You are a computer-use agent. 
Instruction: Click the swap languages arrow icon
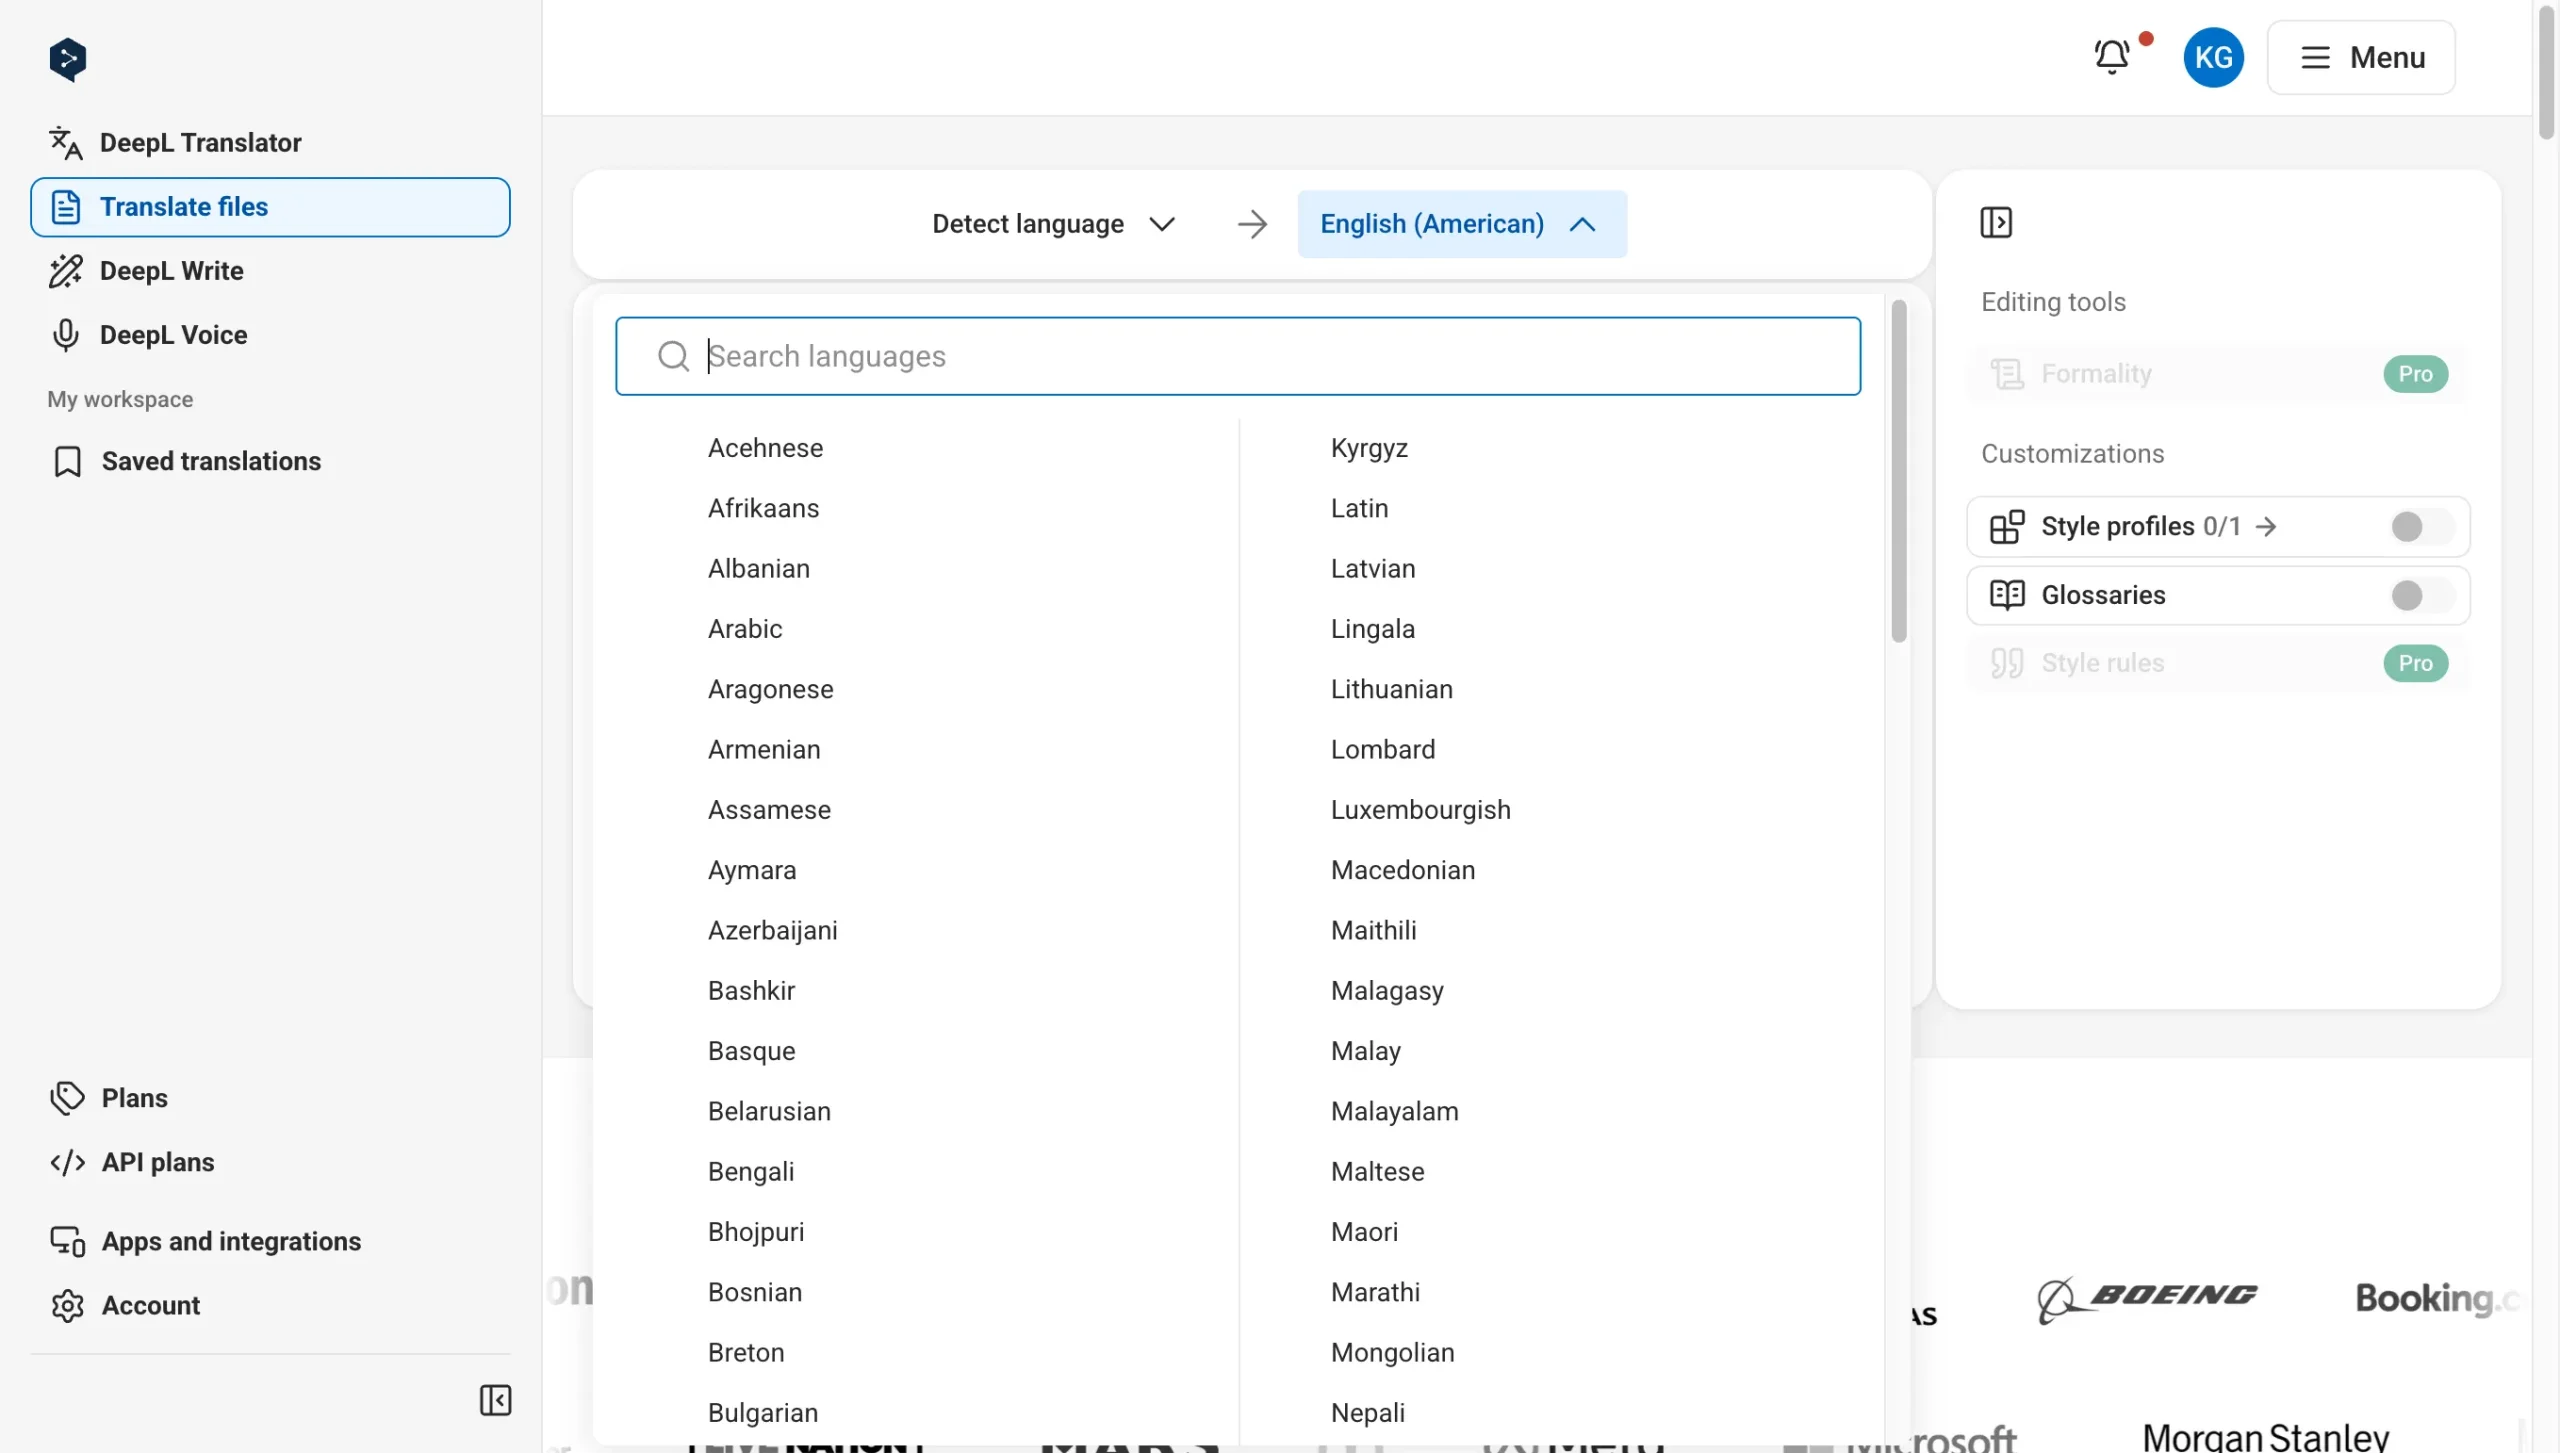pos(1252,224)
